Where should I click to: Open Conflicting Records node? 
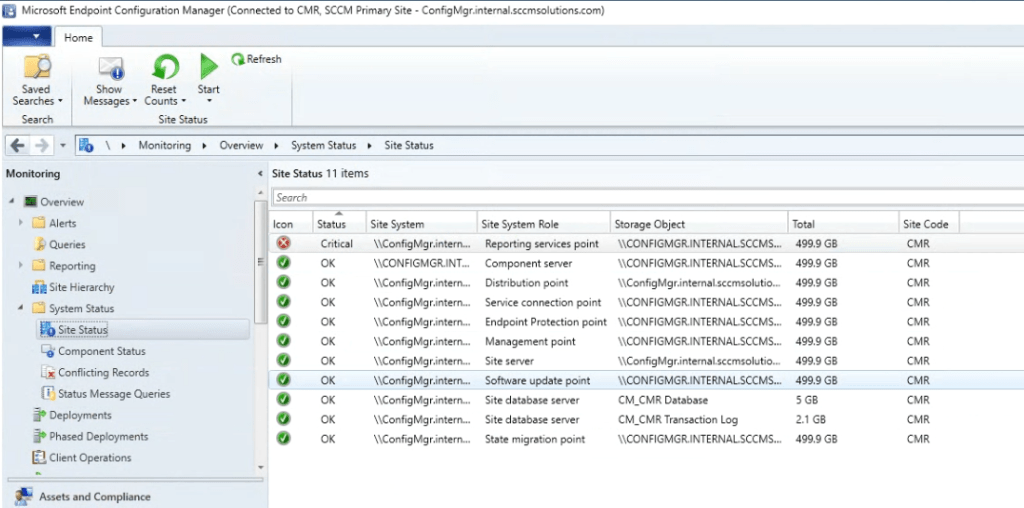click(103, 372)
